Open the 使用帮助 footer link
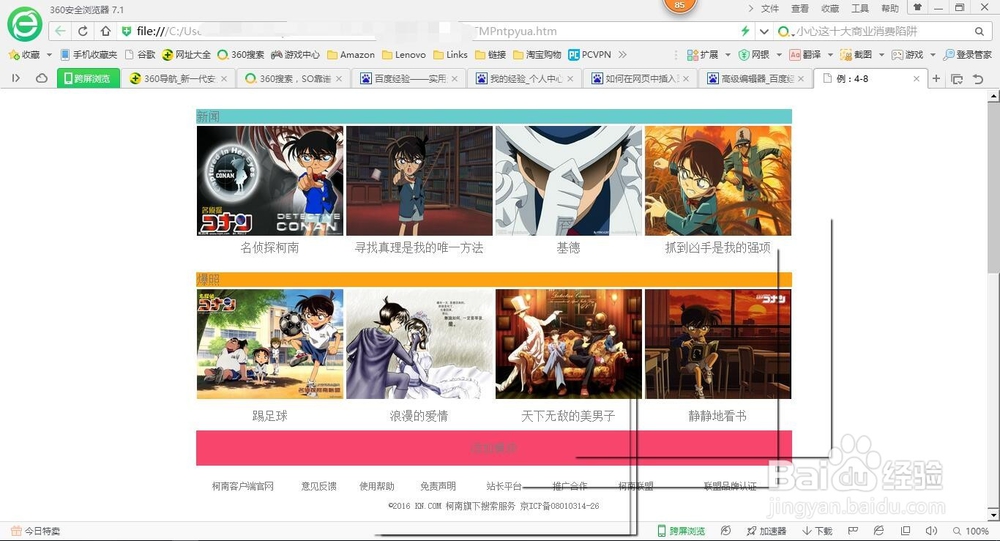Image resolution: width=1000 pixels, height=541 pixels. coord(377,486)
